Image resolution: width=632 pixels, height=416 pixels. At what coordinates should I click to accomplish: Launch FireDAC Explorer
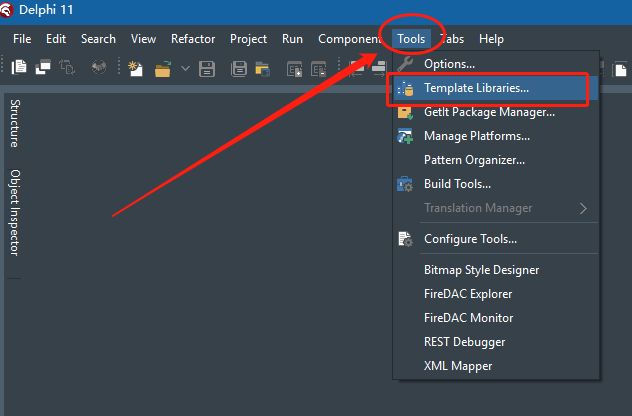495,294
